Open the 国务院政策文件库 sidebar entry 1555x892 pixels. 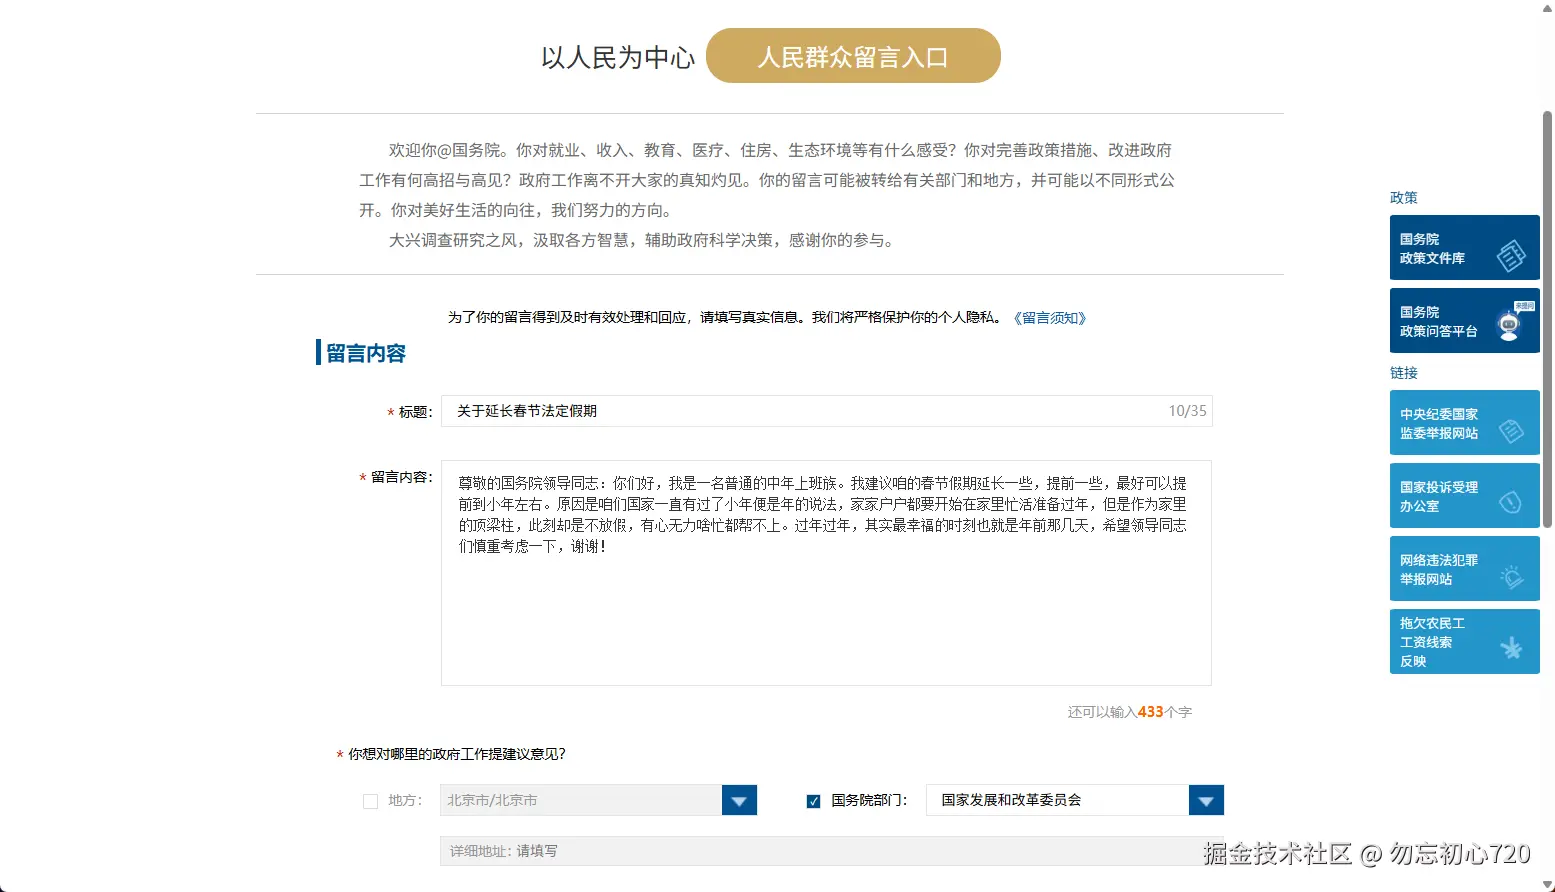pyautogui.click(x=1445, y=247)
